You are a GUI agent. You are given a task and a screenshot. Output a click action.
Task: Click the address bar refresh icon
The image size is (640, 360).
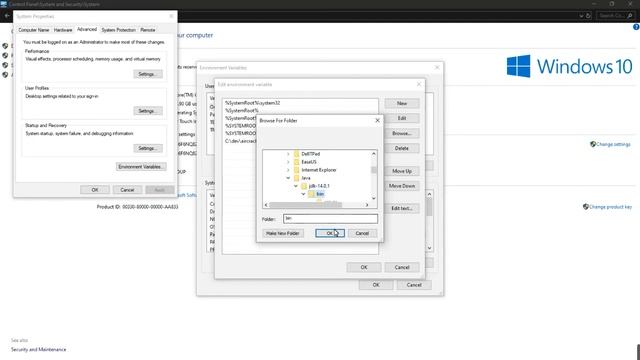589,16
